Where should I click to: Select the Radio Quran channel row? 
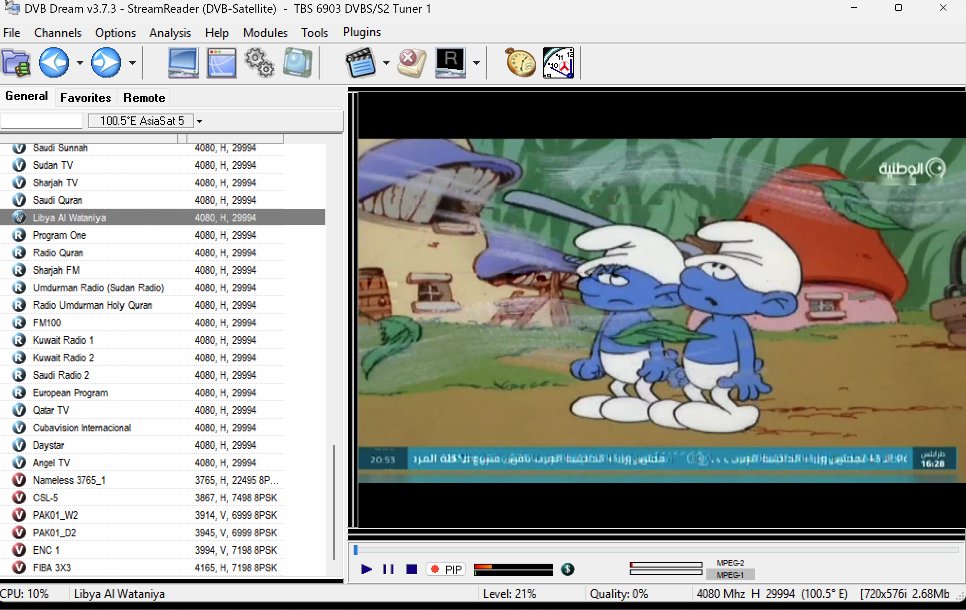(x=163, y=253)
